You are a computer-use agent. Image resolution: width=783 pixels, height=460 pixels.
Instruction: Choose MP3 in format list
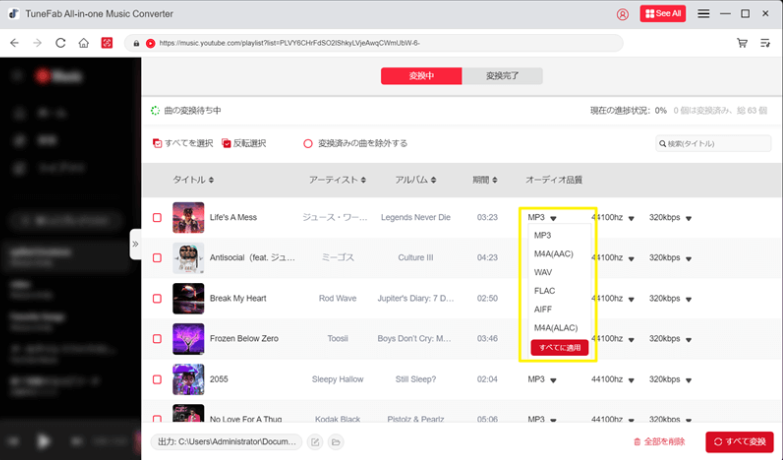click(x=542, y=235)
